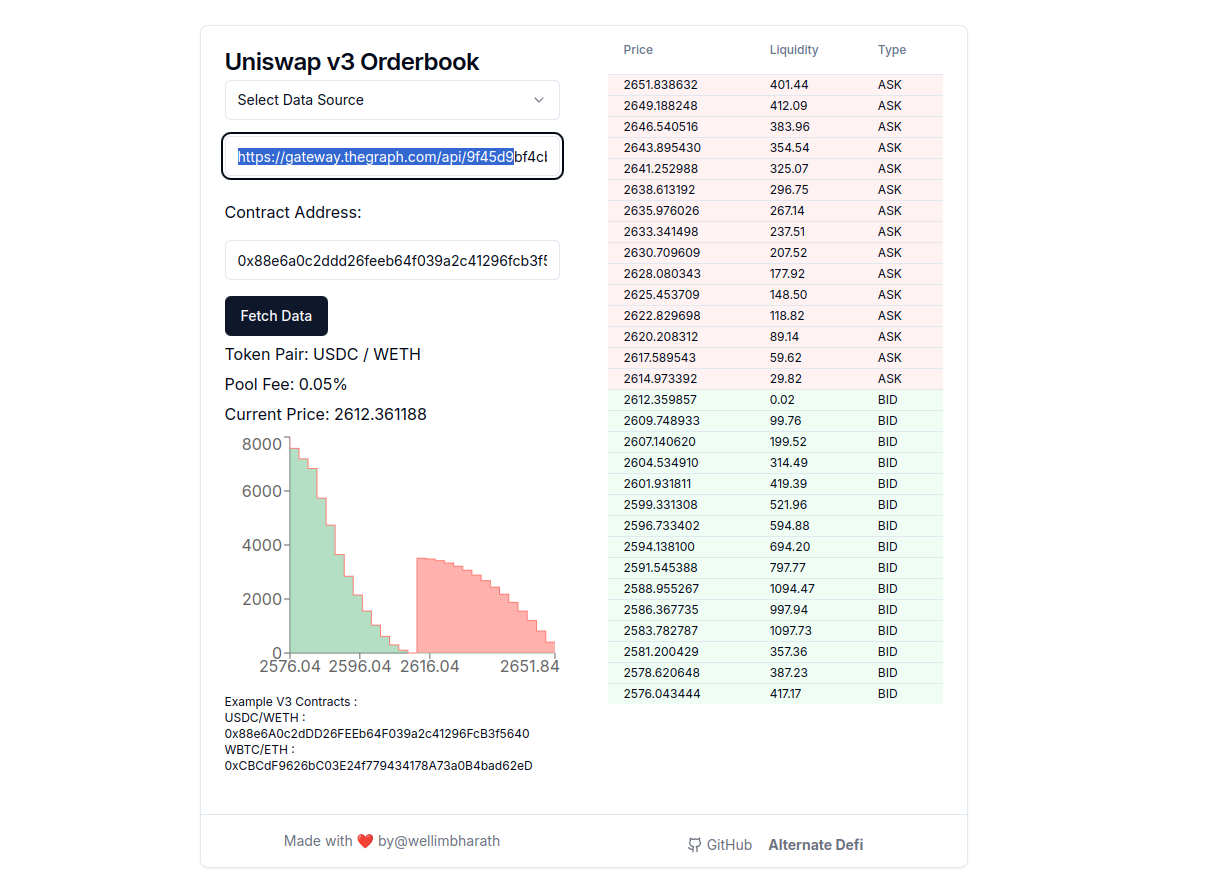Viewport: 1226px width, 884px height.
Task: Select the ASK row priced 2649.188248
Action: click(775, 106)
